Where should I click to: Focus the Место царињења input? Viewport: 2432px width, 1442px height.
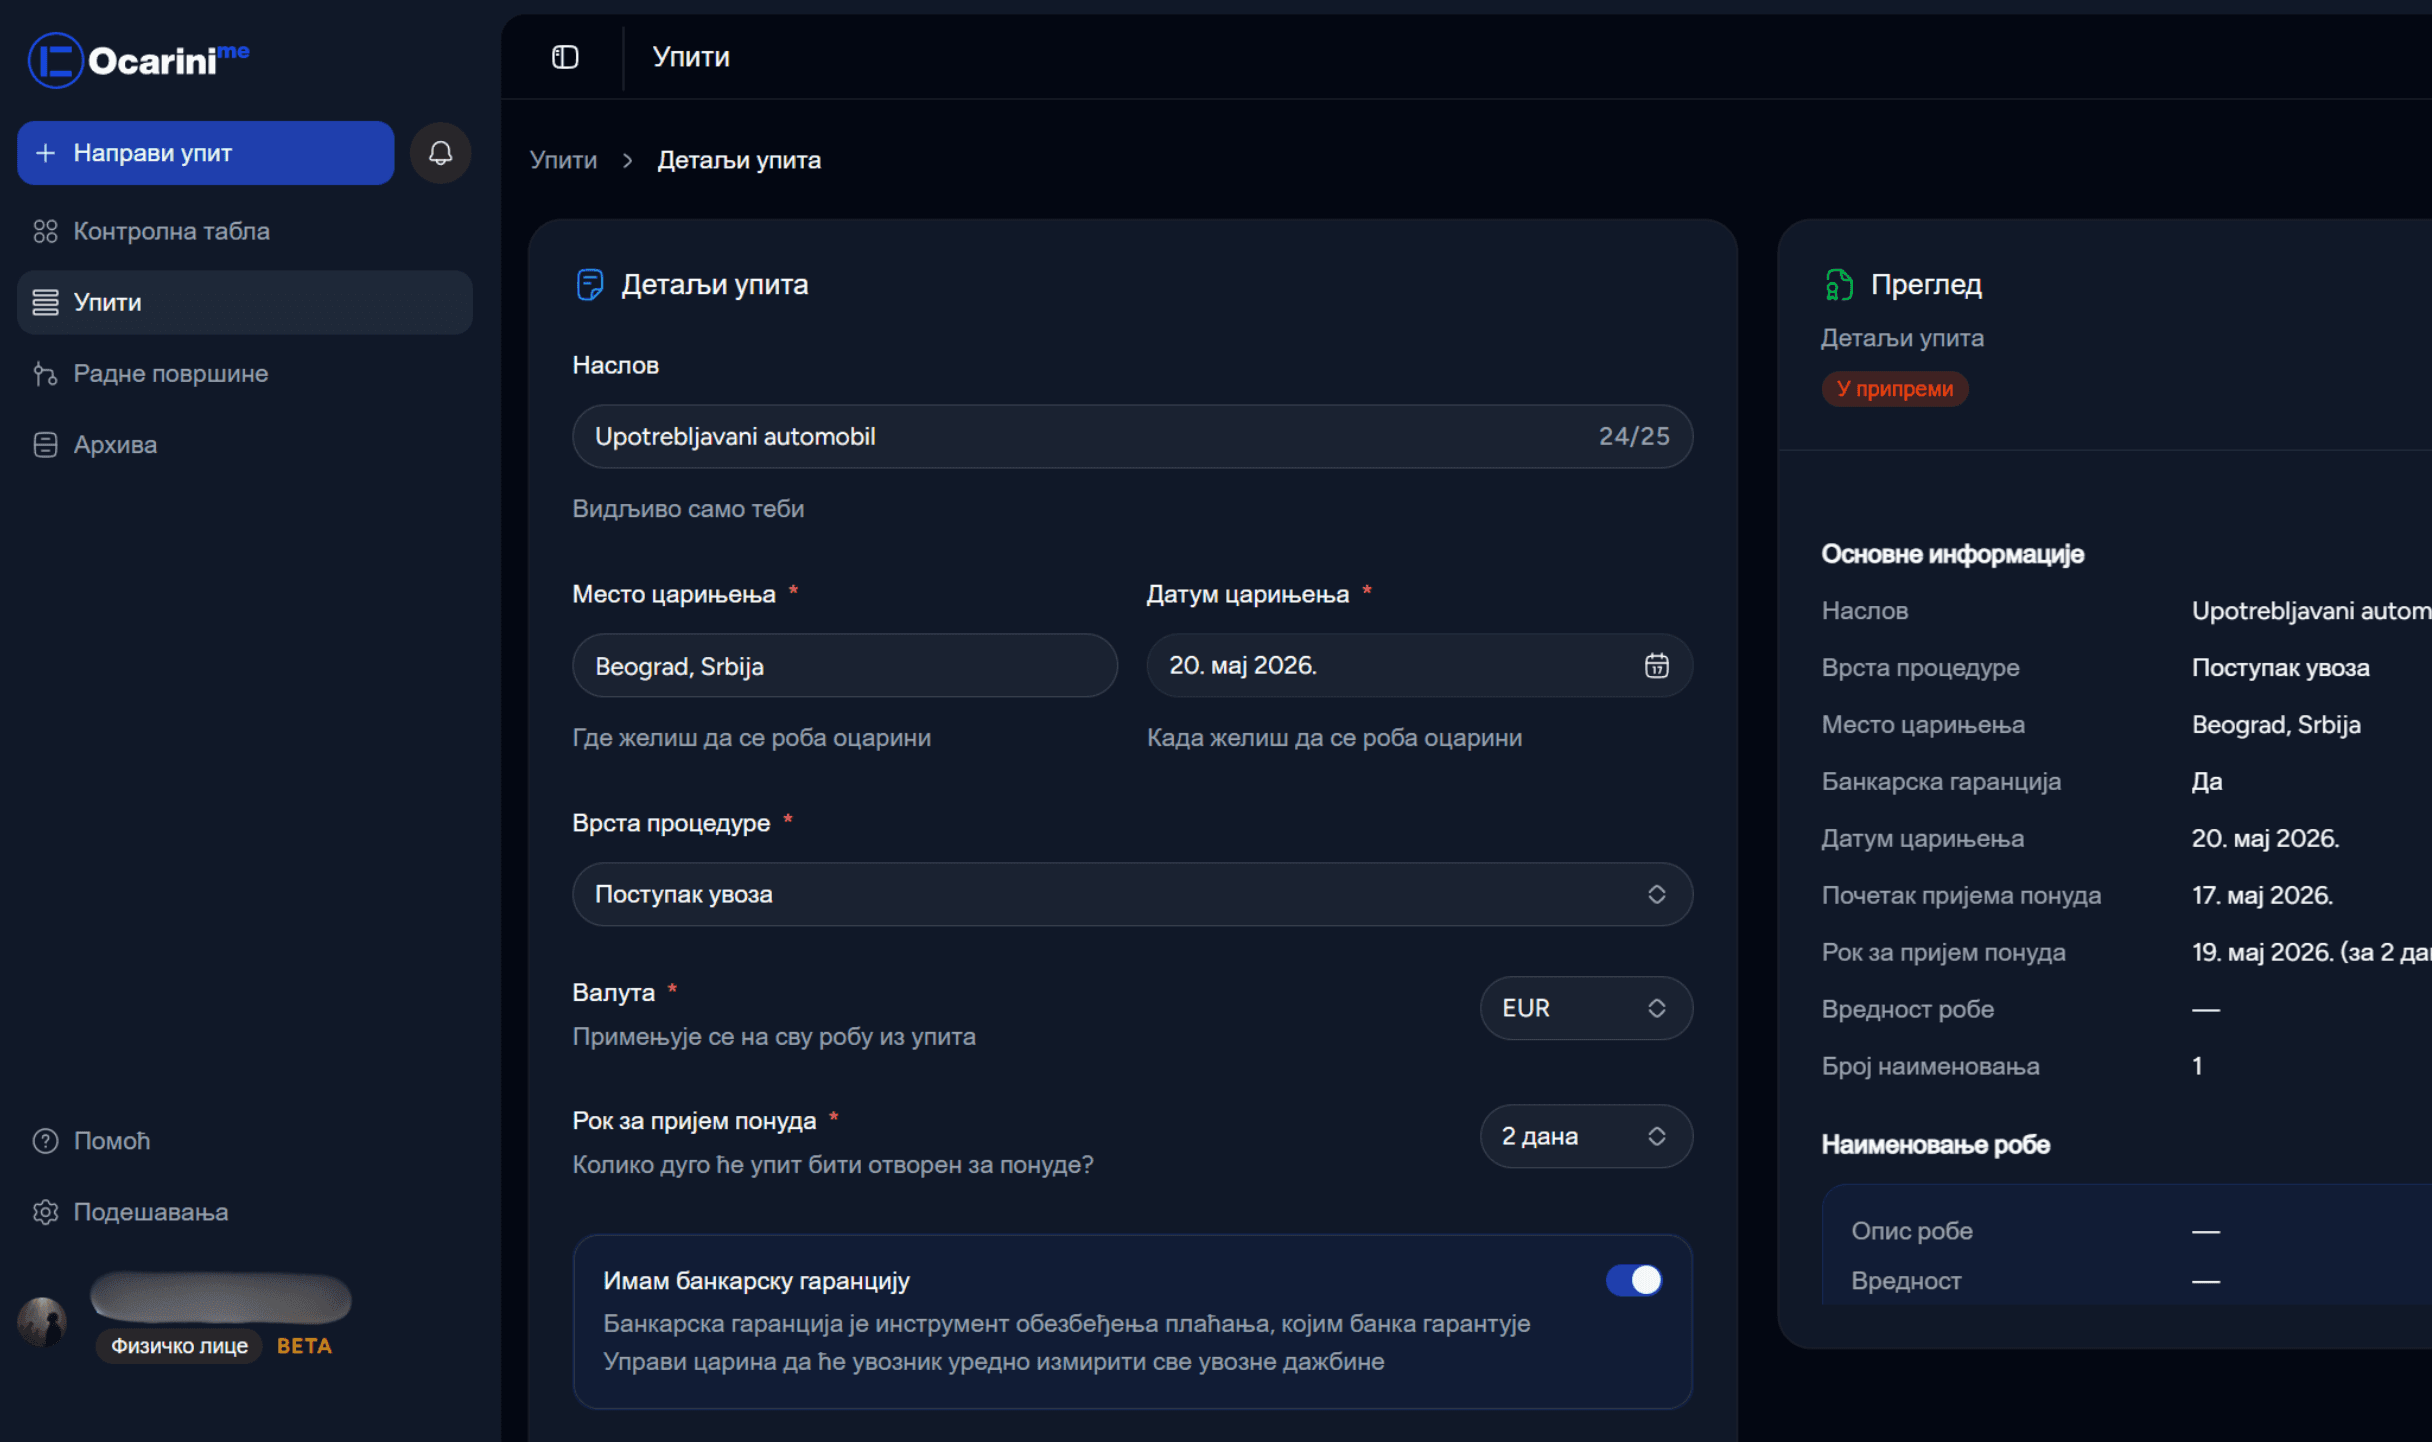point(845,665)
